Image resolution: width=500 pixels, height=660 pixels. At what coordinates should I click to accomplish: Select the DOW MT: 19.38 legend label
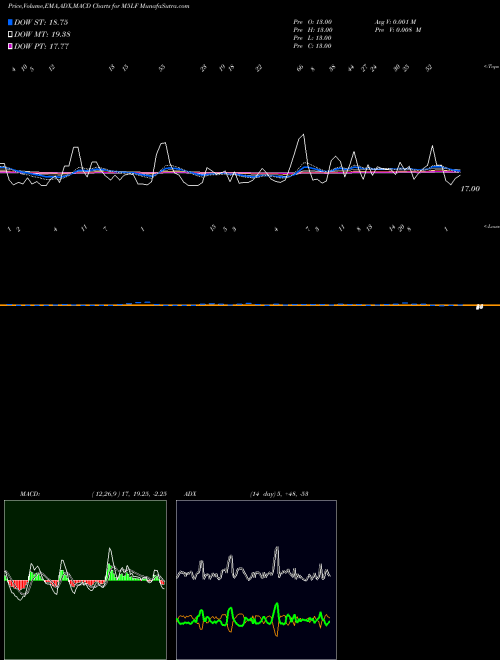coord(42,35)
